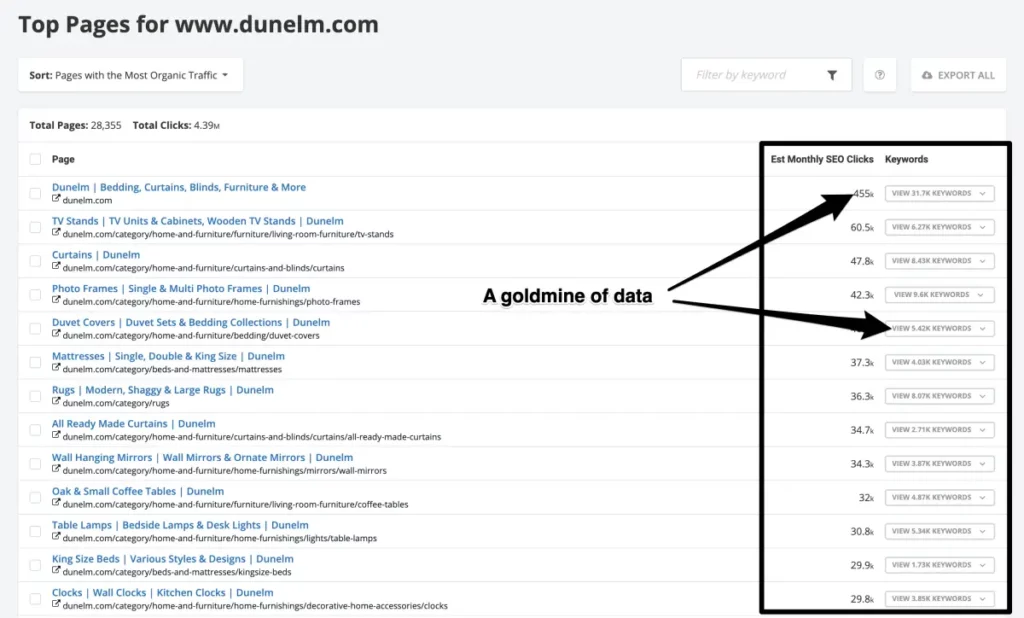
Task: Expand View 3.87K Keywords dropdown
Action: tap(939, 464)
